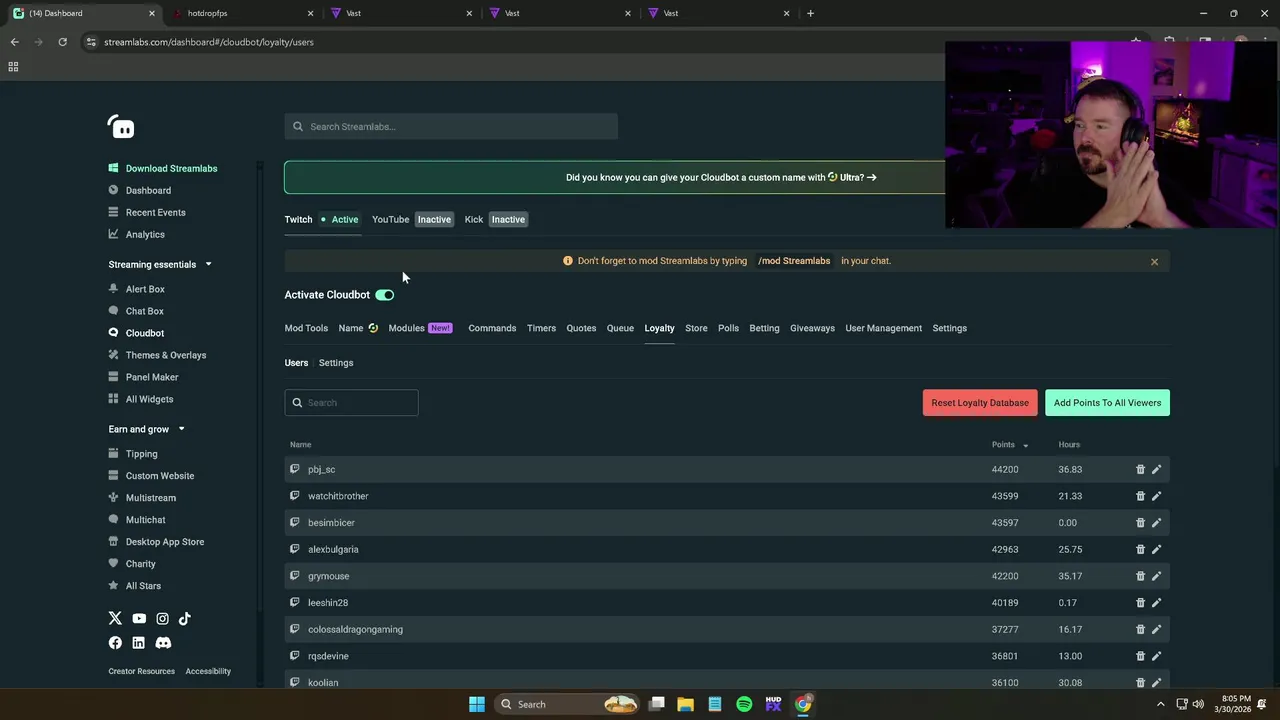Screen dimensions: 1280x720
Task: Open File Explorer from the taskbar
Action: tap(685, 704)
